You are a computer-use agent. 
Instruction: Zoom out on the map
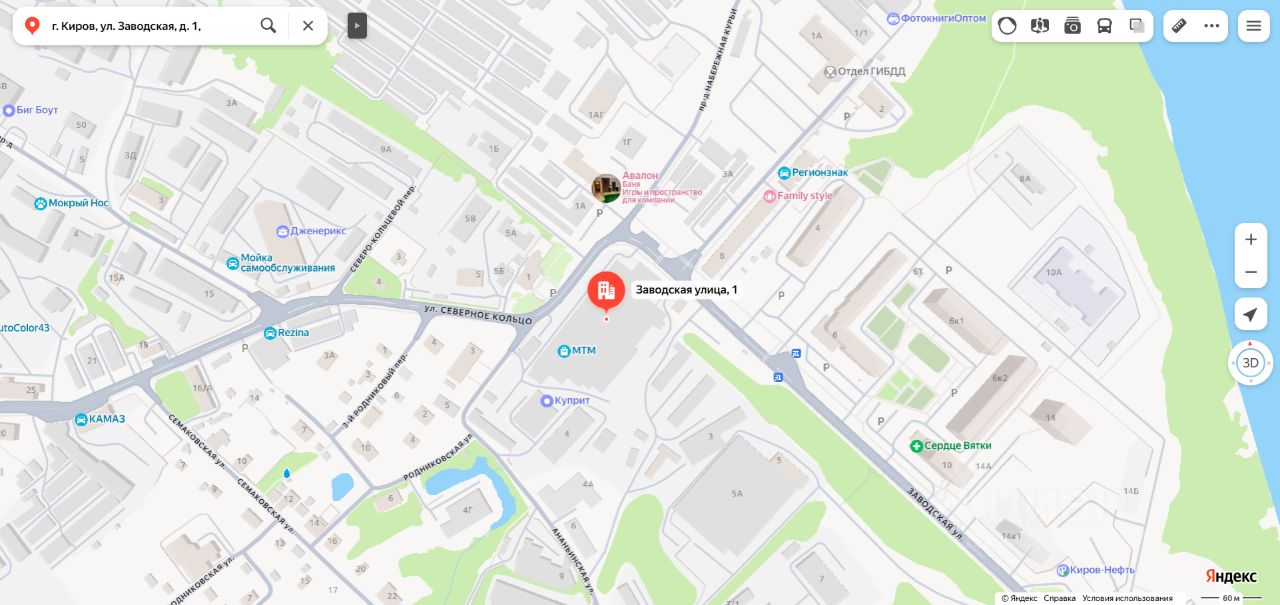pos(1251,272)
